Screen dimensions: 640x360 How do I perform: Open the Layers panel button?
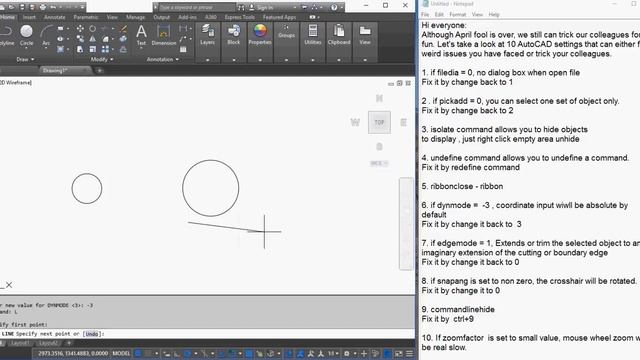[207, 35]
